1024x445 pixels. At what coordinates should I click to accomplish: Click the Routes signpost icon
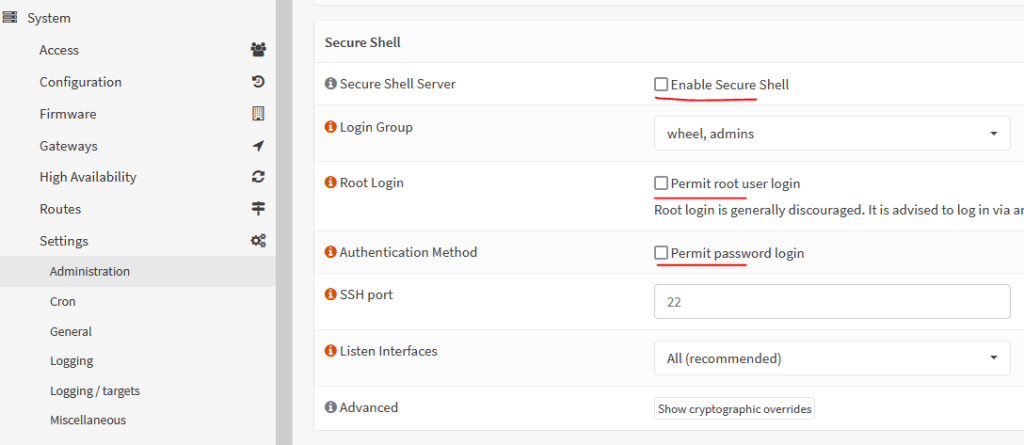[x=259, y=209]
